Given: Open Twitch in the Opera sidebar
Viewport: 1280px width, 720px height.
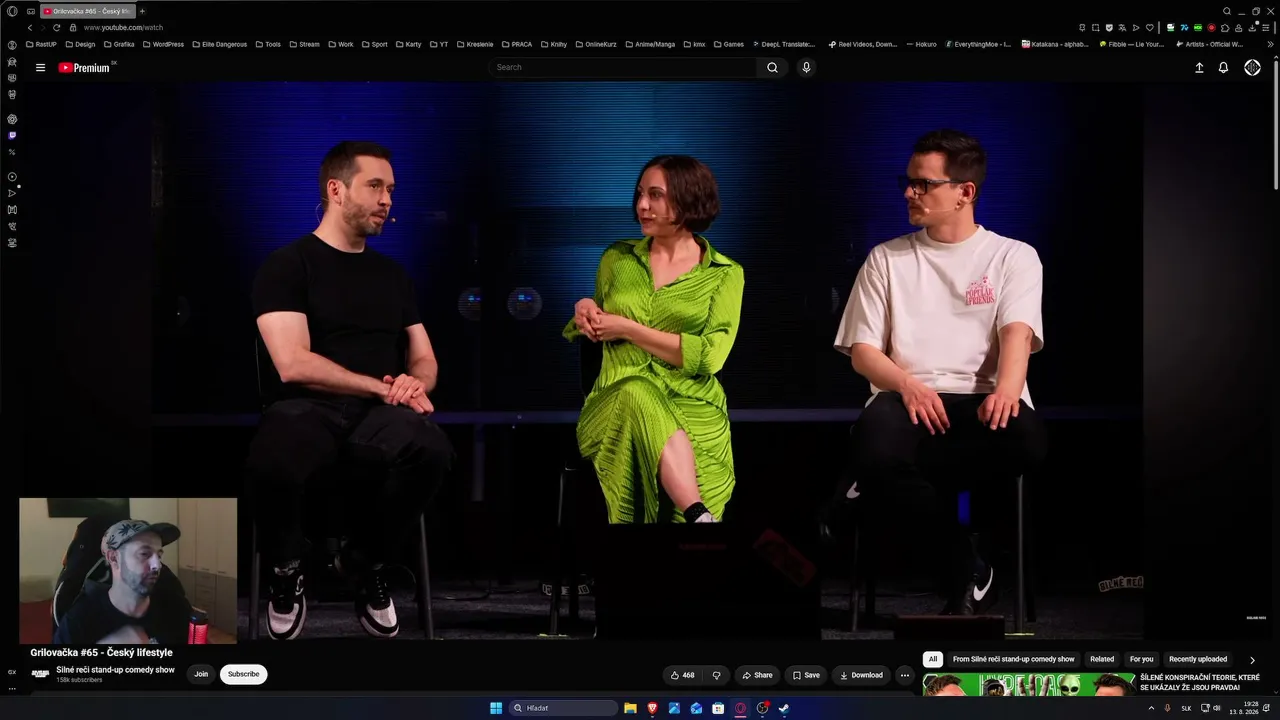Looking at the screenshot, I should tap(12, 135).
